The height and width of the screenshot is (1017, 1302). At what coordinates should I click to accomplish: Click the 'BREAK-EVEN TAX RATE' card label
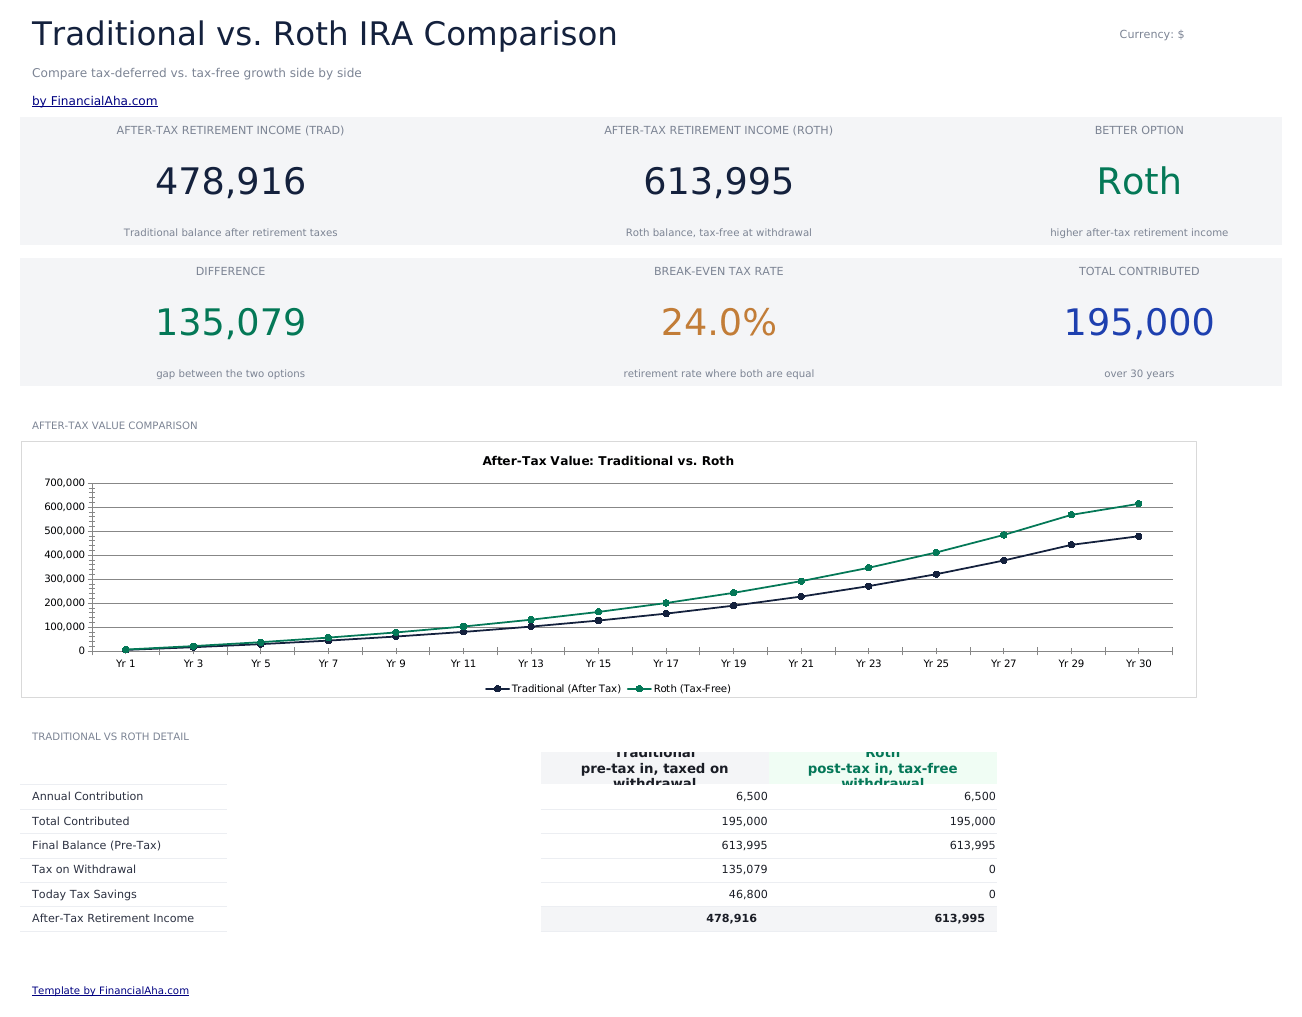coord(718,272)
